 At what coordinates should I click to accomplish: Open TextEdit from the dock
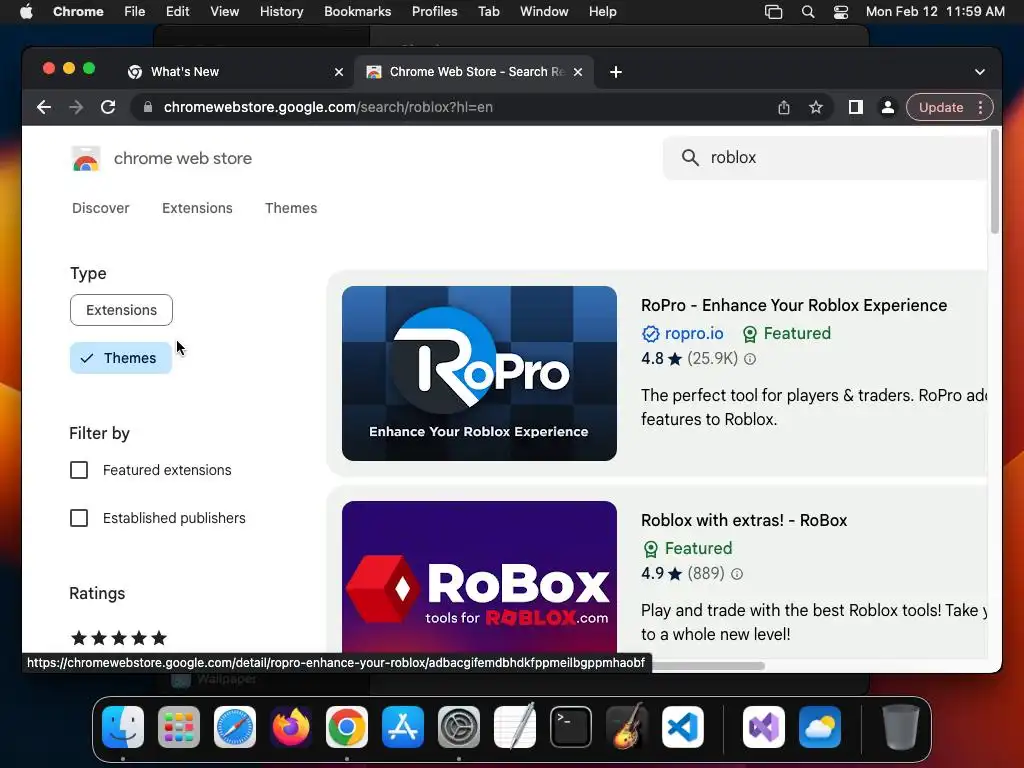click(x=515, y=727)
